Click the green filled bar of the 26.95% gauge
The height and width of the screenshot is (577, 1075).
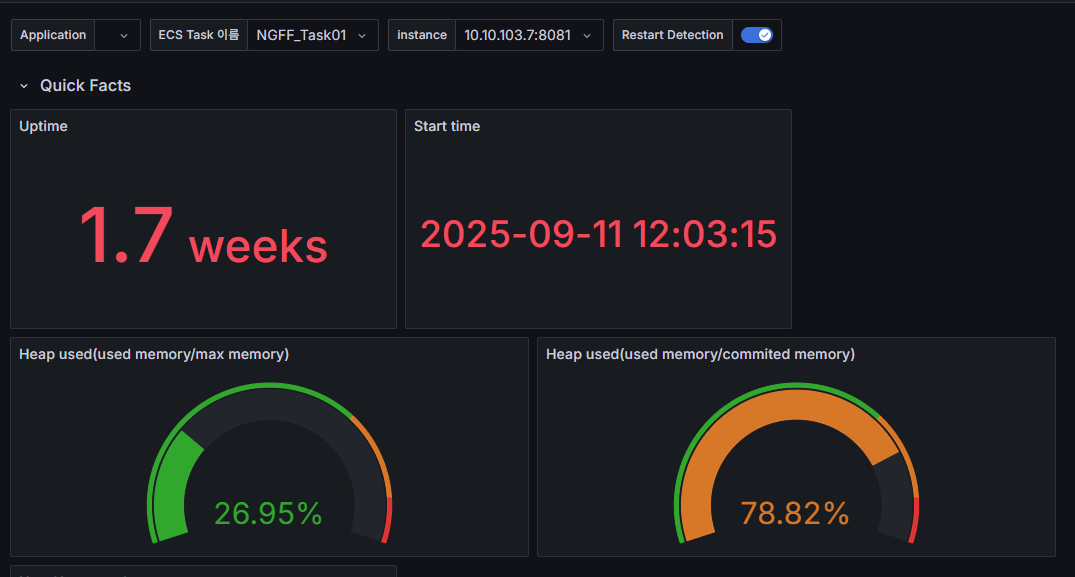[176, 483]
